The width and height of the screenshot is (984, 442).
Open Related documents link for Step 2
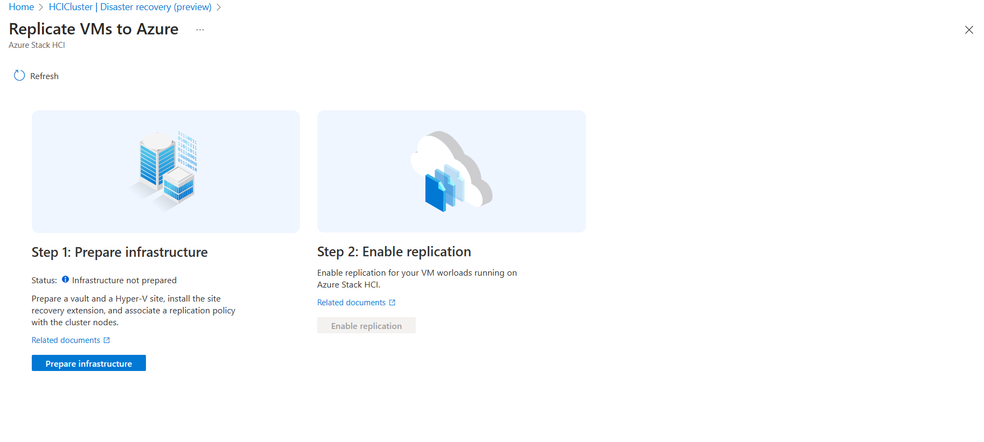click(x=351, y=303)
